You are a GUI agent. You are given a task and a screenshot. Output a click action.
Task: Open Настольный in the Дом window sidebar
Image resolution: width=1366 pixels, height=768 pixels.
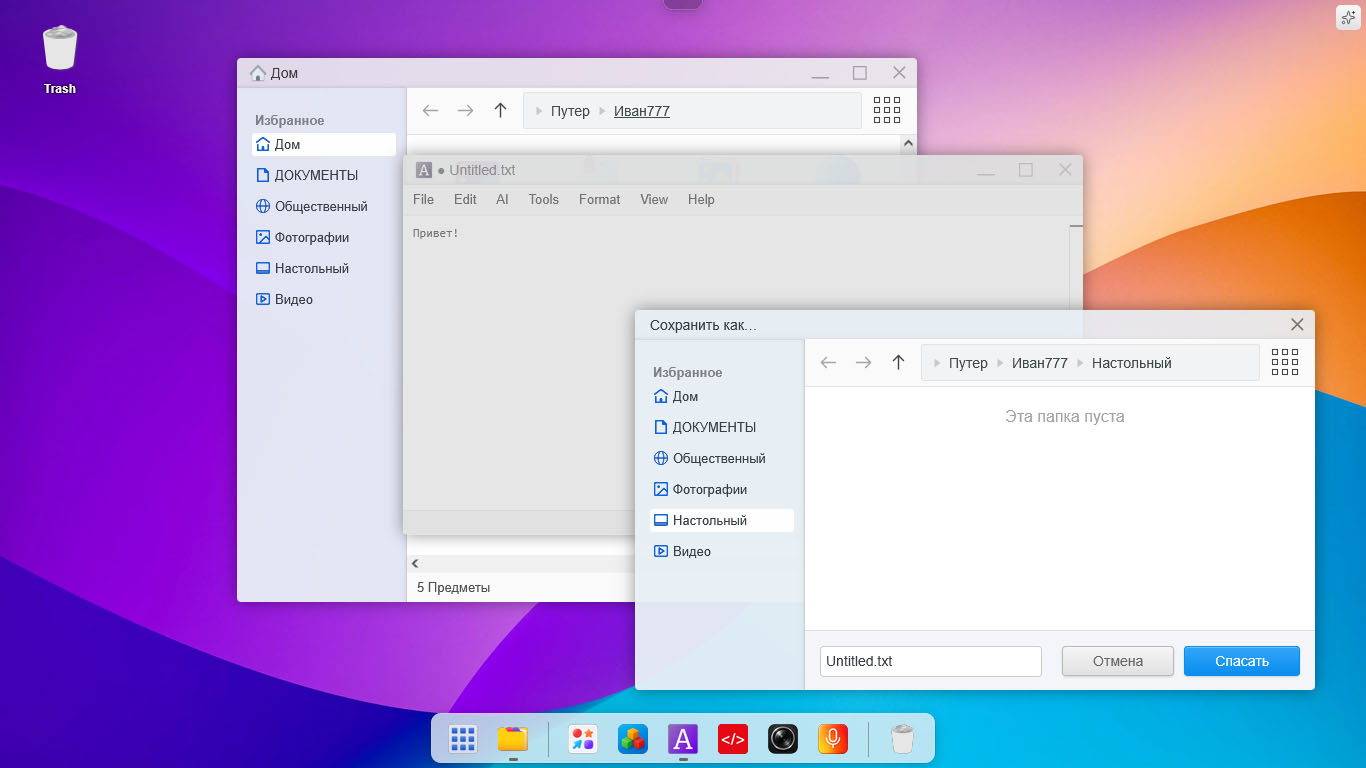324,268
